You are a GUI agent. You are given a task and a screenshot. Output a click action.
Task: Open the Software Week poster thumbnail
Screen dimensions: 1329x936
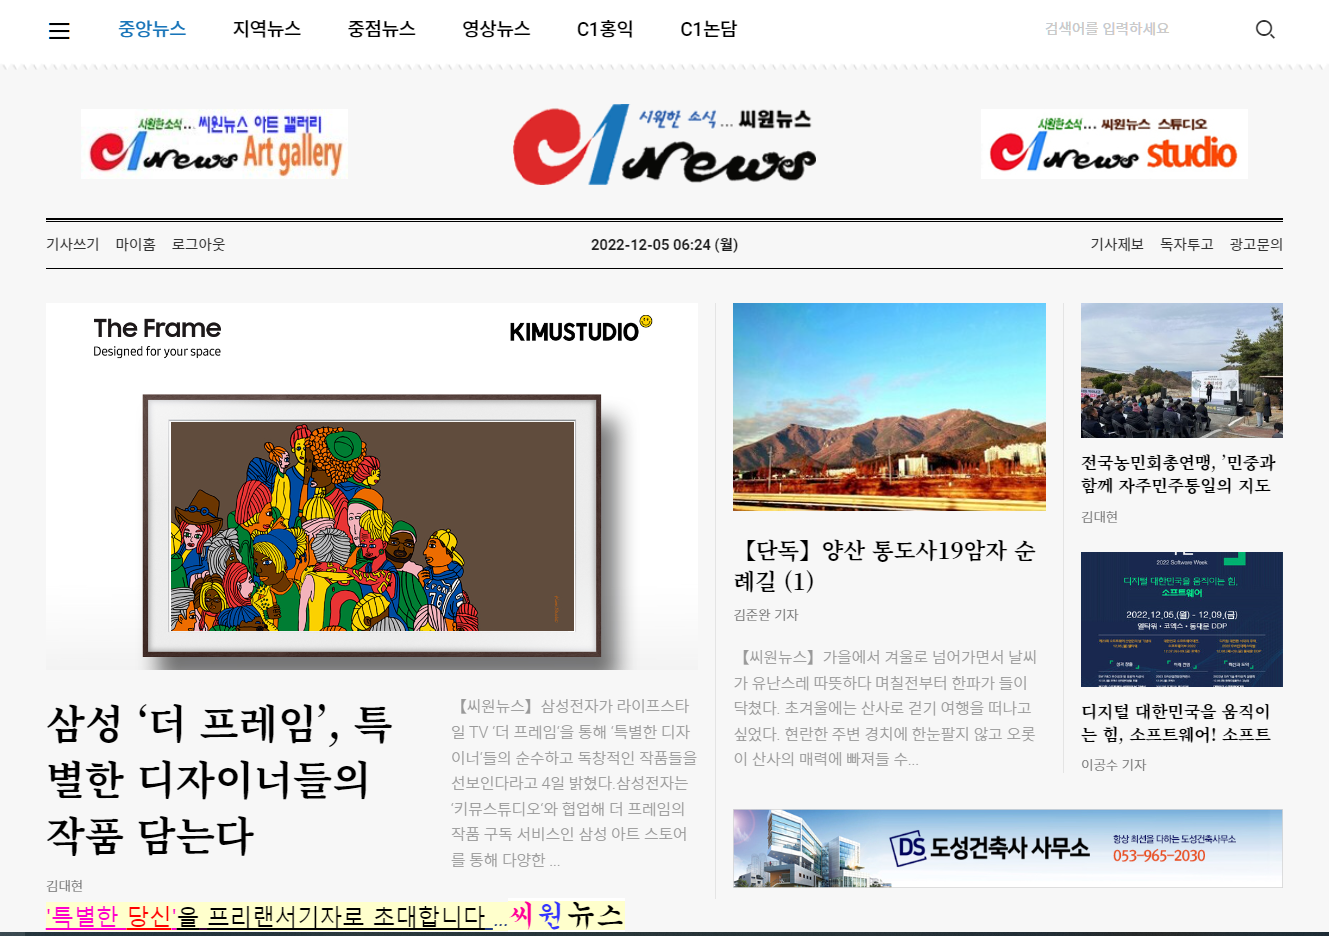(x=1182, y=619)
